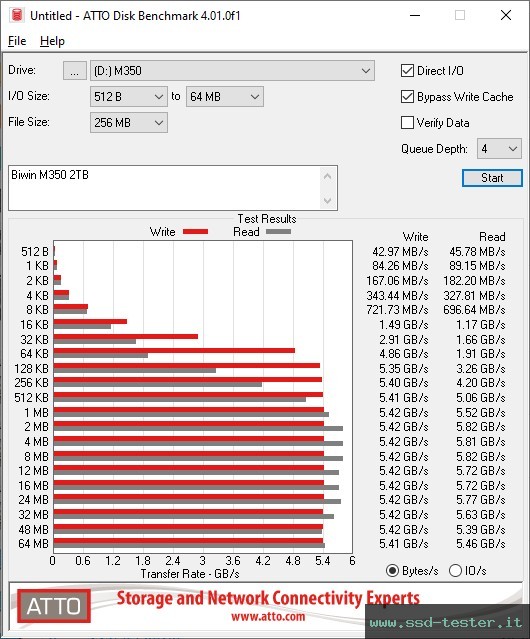Viewport: 530px width, 639px height.
Task: Click the red Write legend swatch
Action: (x=196, y=231)
